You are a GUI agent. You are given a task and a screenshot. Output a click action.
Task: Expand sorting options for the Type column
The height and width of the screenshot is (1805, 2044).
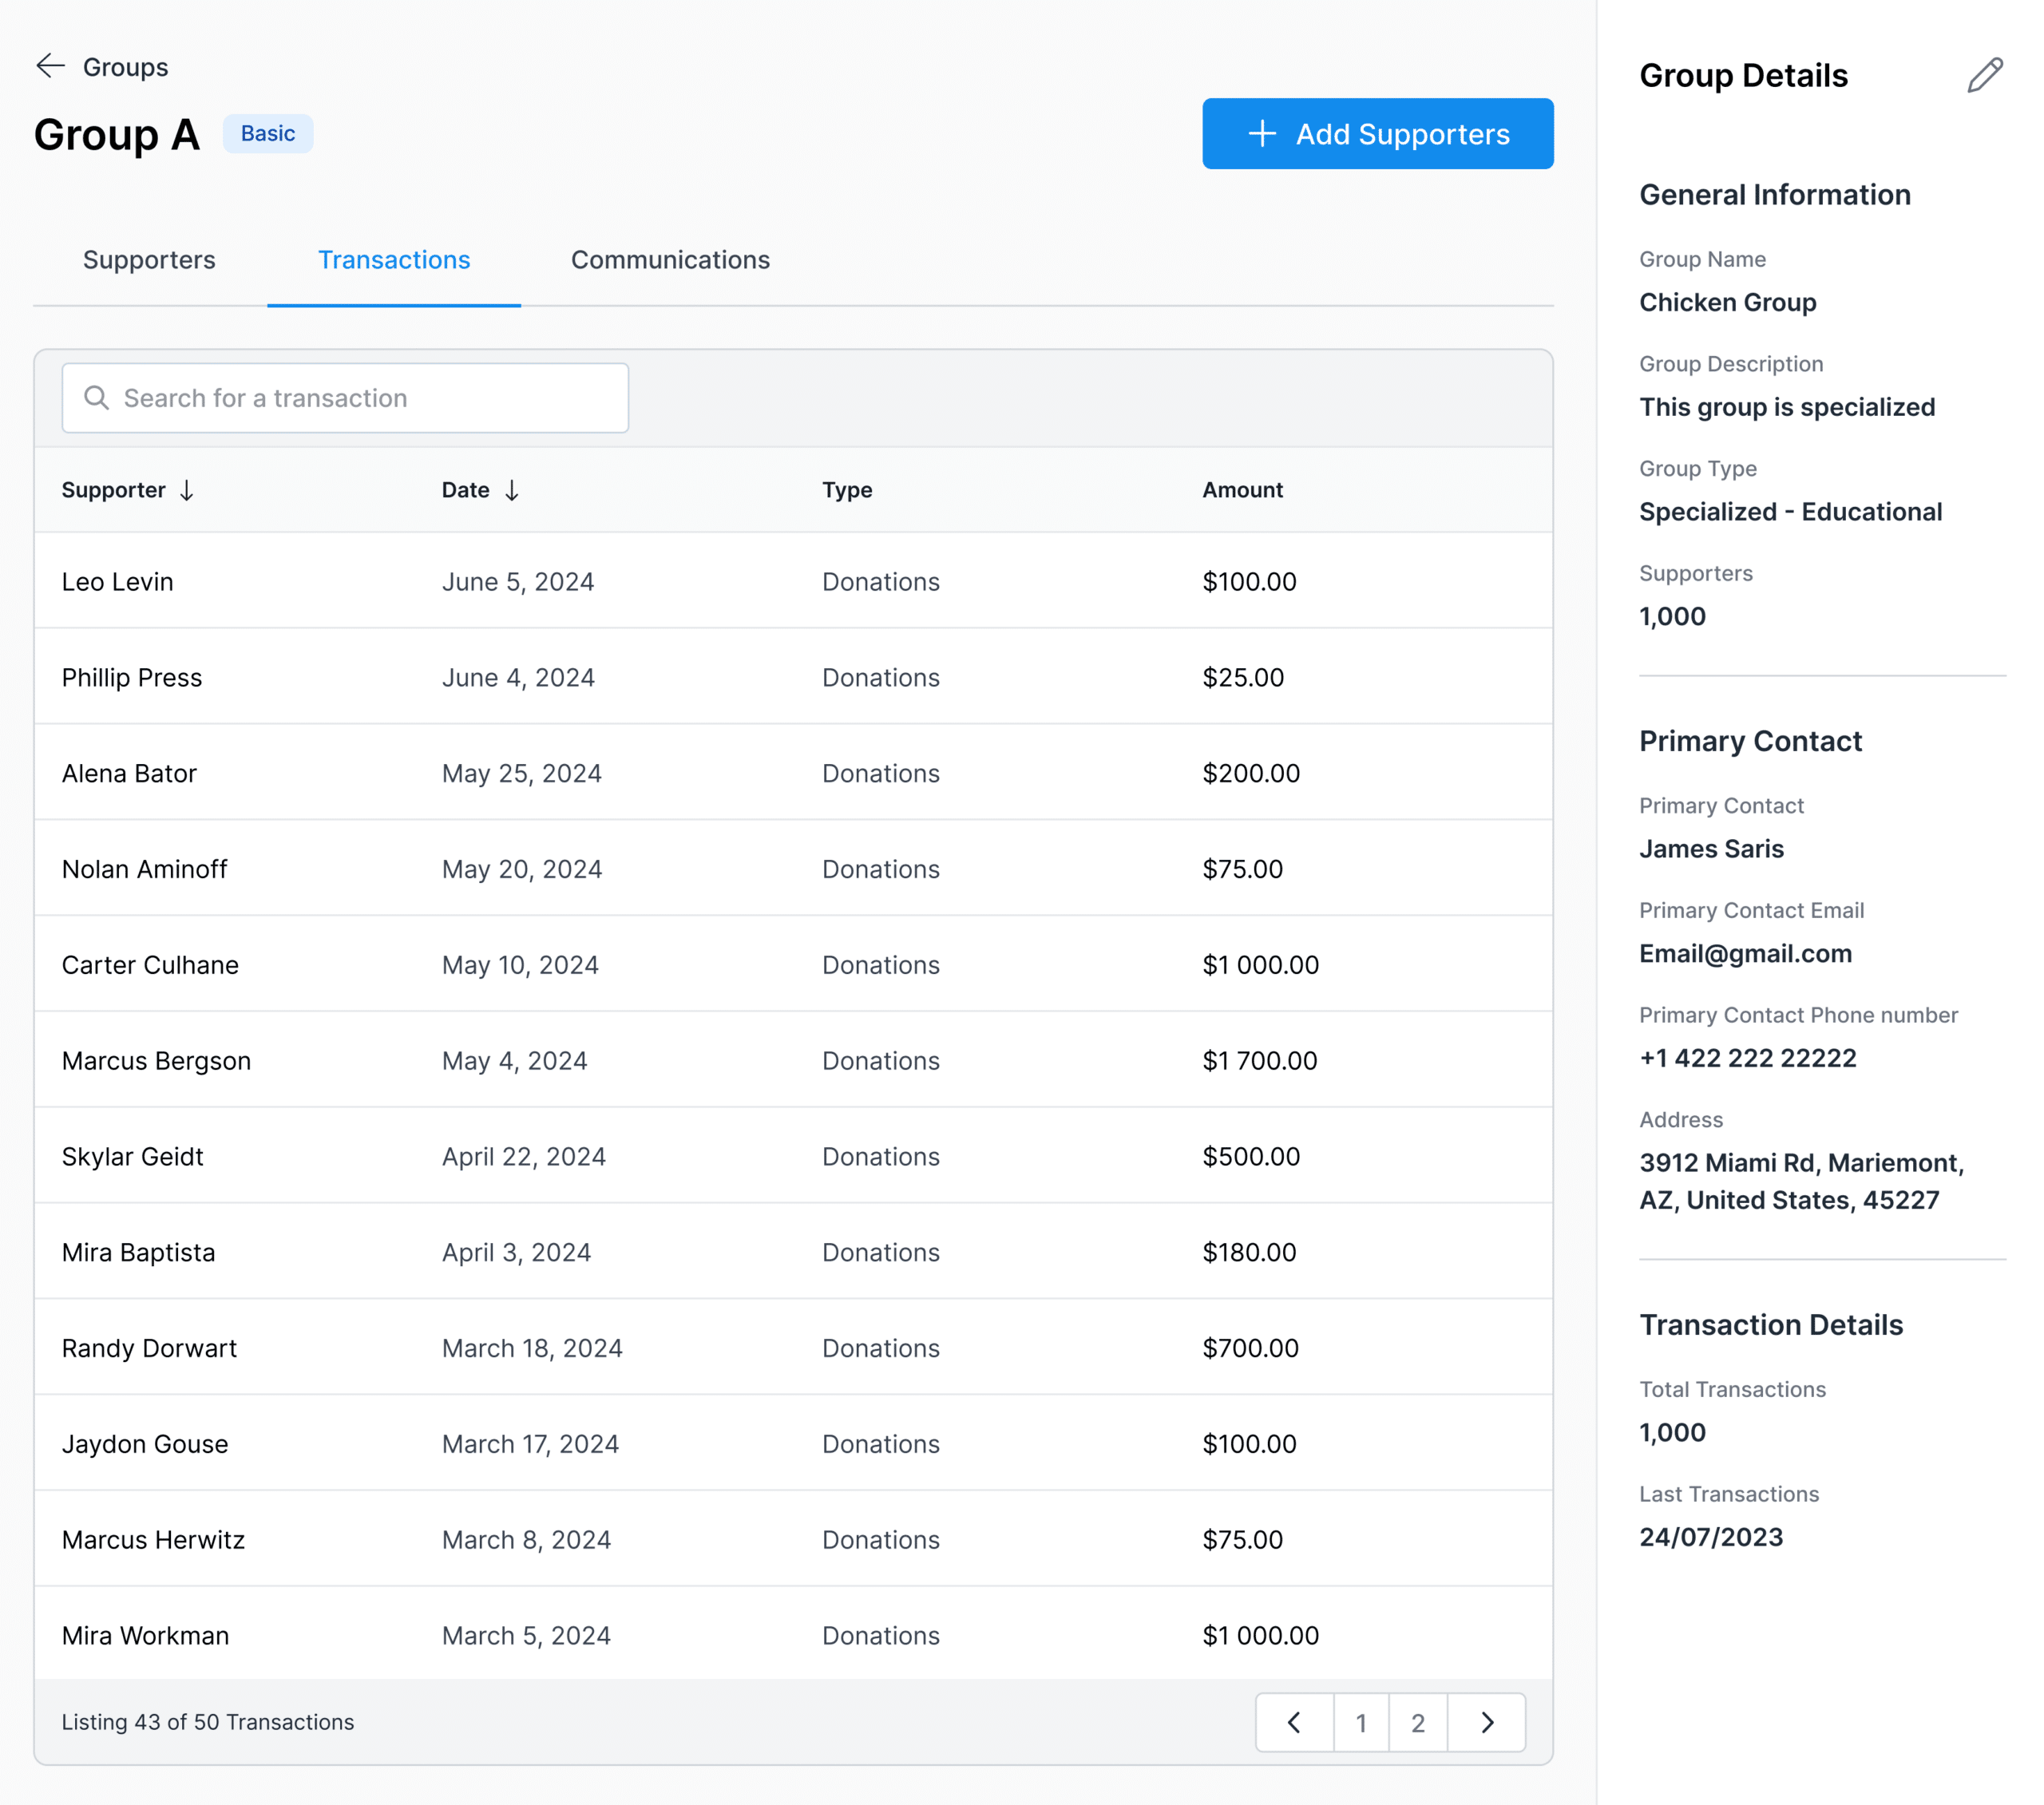tap(846, 490)
